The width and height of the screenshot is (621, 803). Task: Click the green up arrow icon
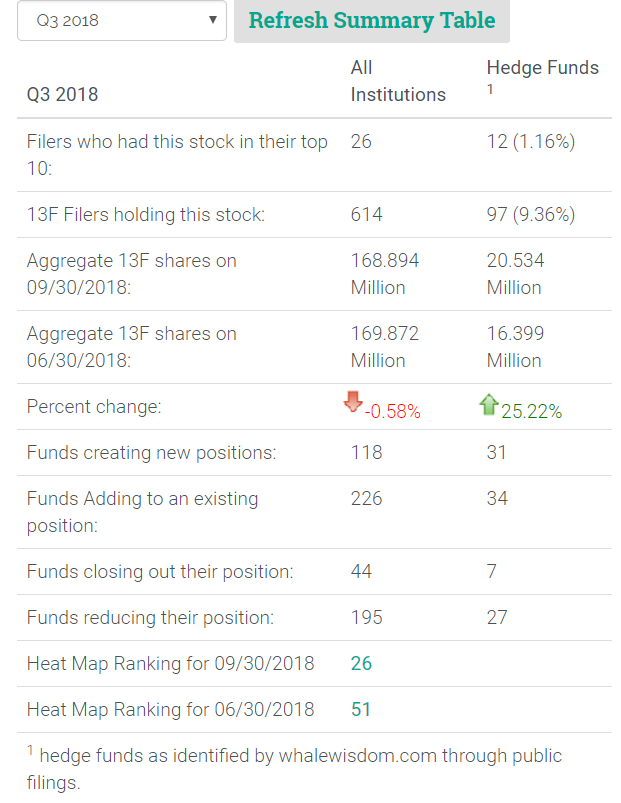(x=489, y=405)
